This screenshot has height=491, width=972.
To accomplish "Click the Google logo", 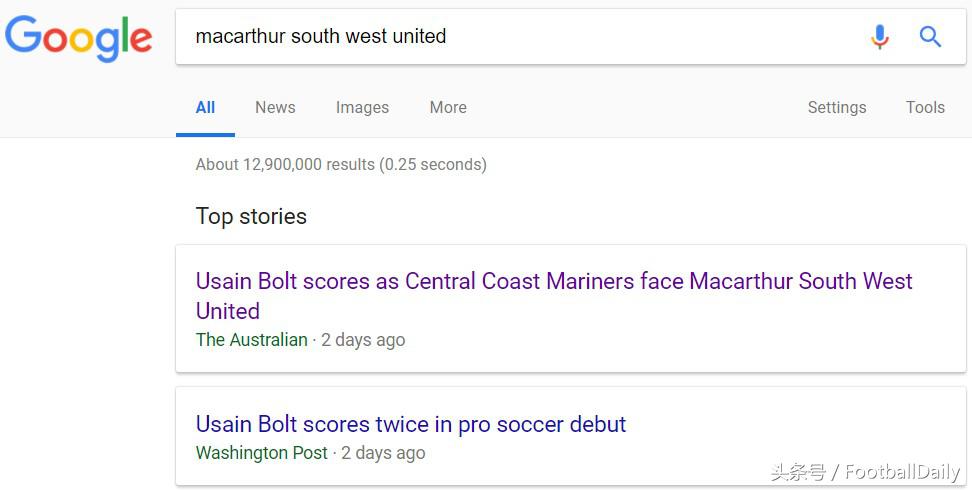I will 78,38.
